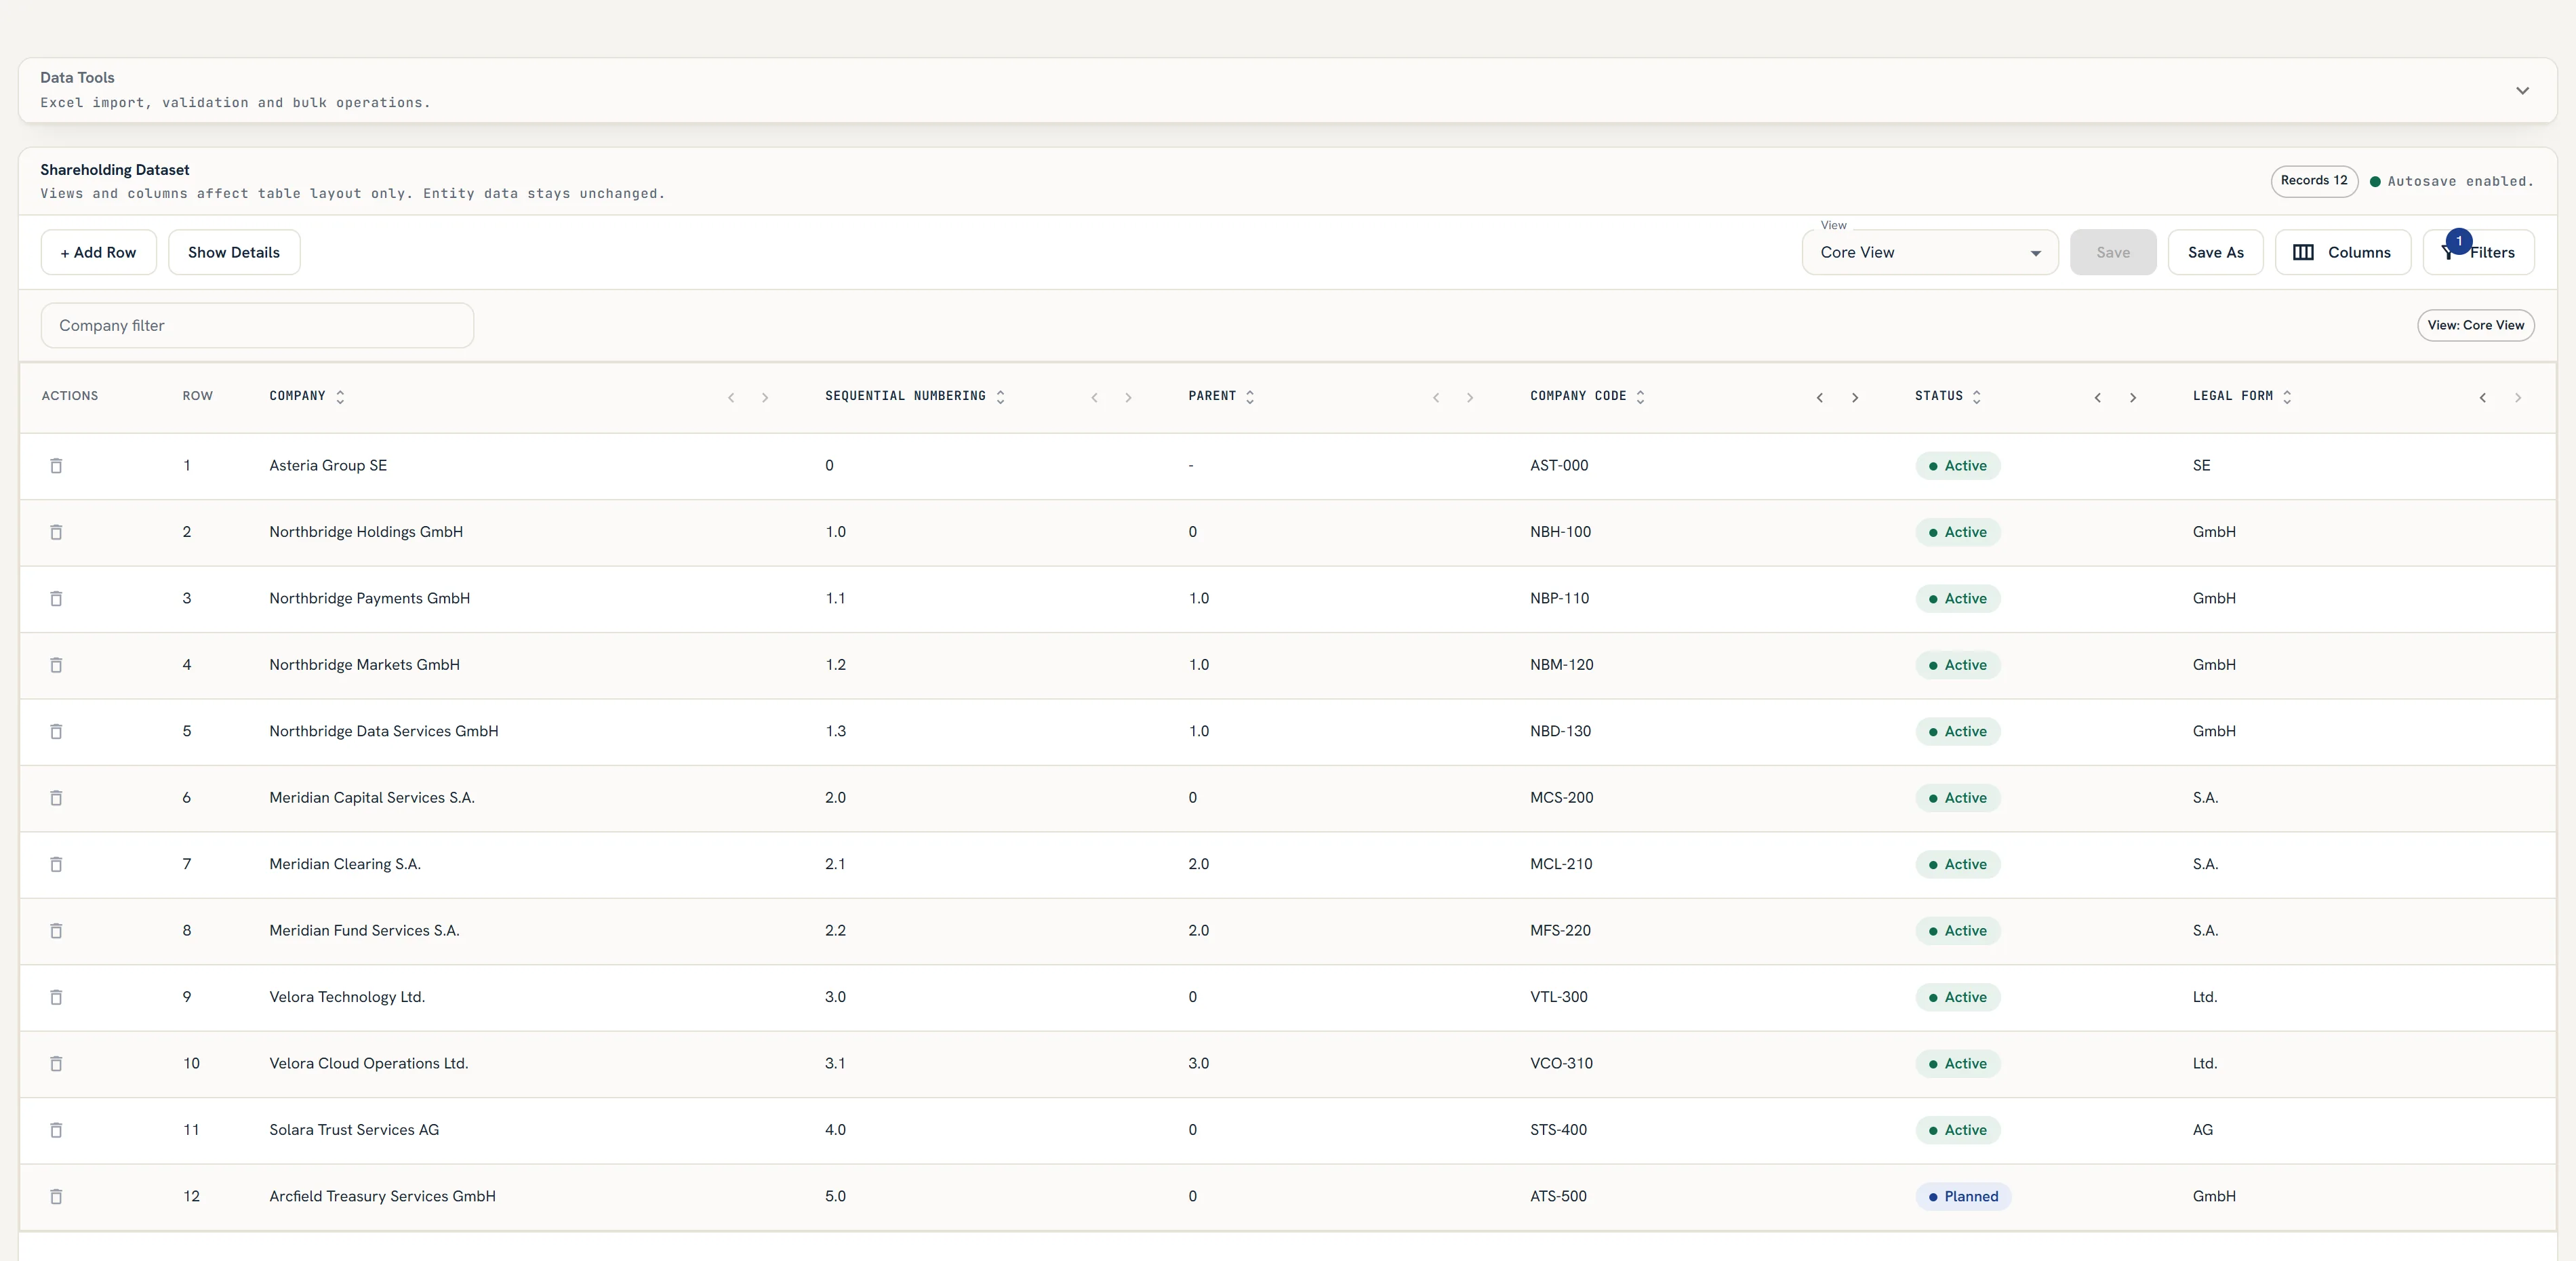The image size is (2576, 1261).
Task: Click Meridian Clearing S.A. company name
Action: [345, 864]
